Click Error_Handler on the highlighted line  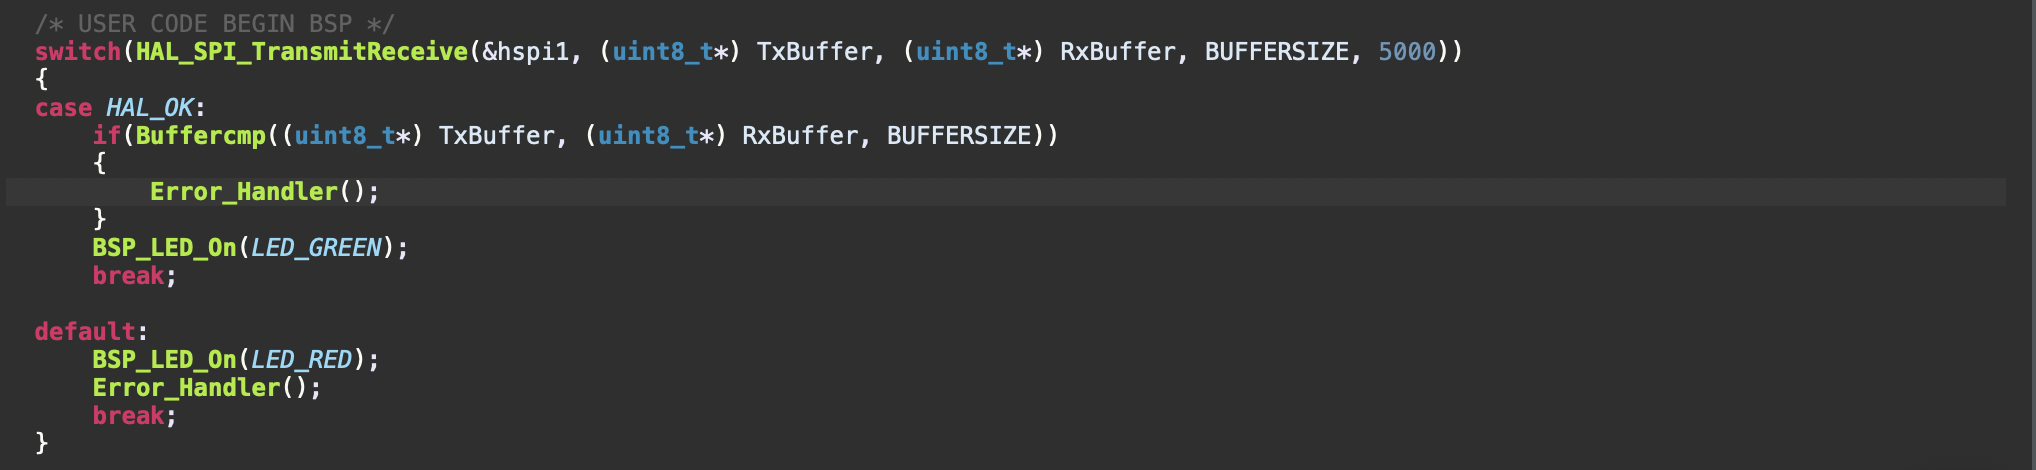(243, 191)
